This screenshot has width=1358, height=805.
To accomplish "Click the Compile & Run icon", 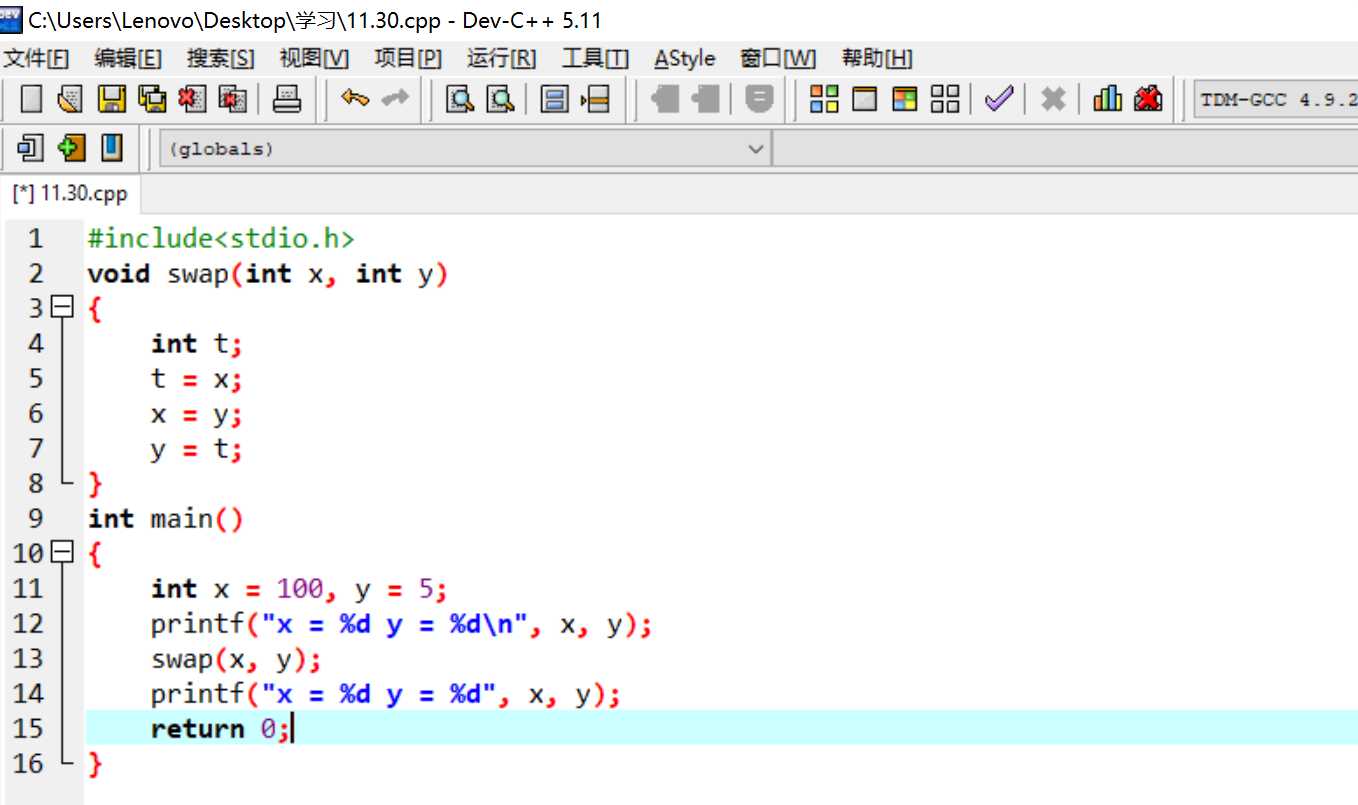I will point(905,99).
